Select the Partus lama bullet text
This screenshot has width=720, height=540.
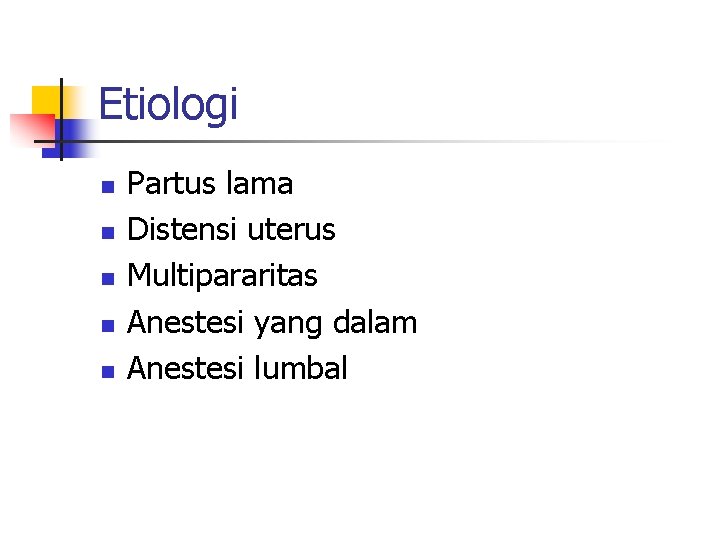(210, 184)
